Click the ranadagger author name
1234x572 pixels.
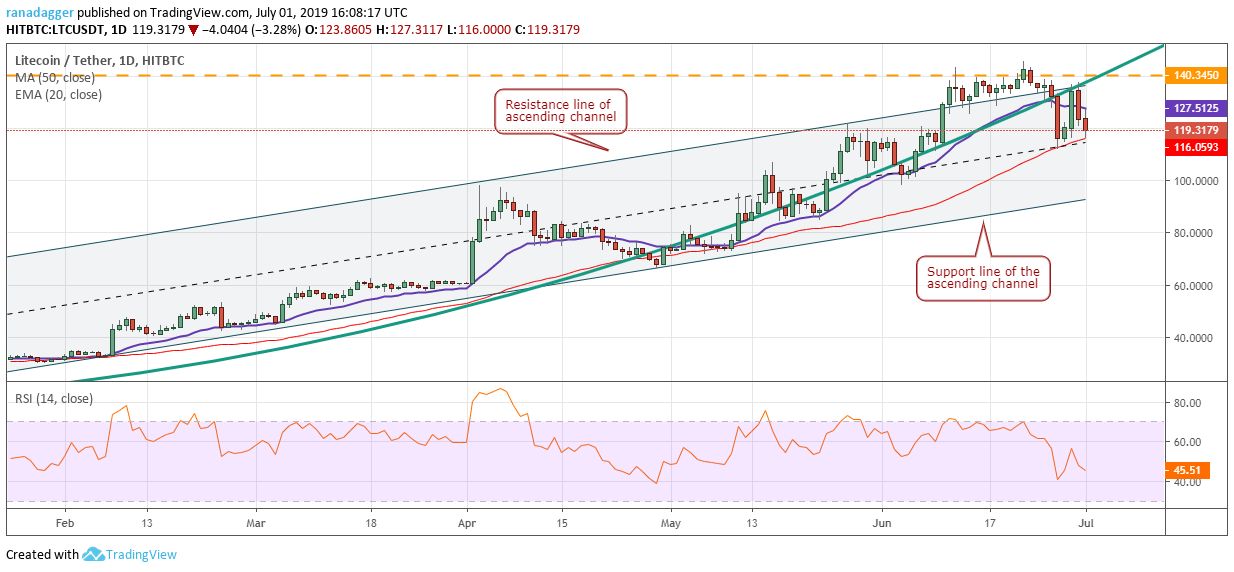[38, 11]
